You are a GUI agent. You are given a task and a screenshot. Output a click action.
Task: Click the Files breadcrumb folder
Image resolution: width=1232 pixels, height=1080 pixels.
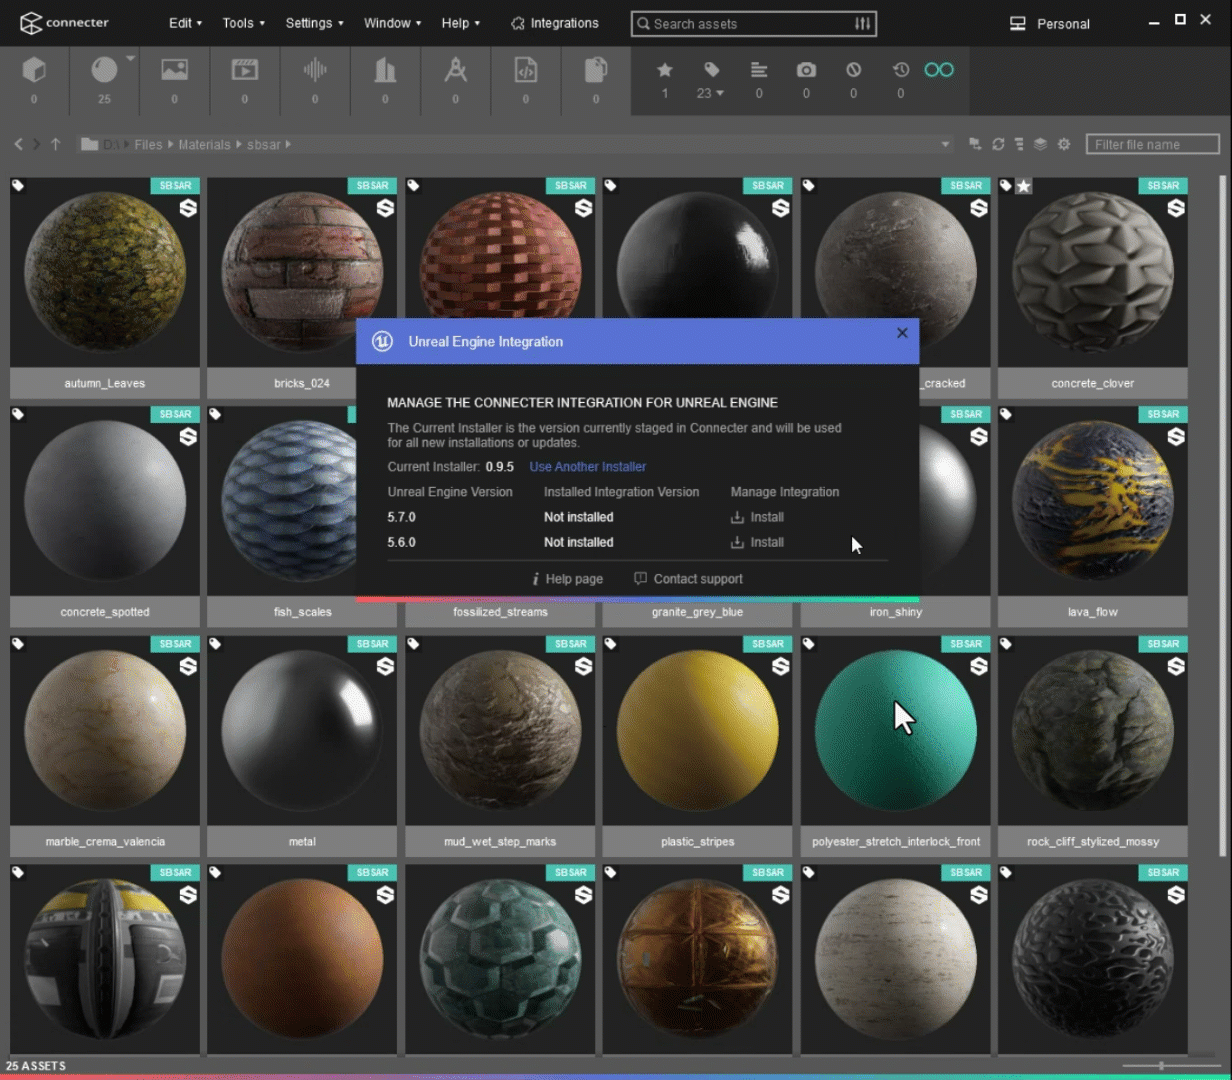pos(148,145)
